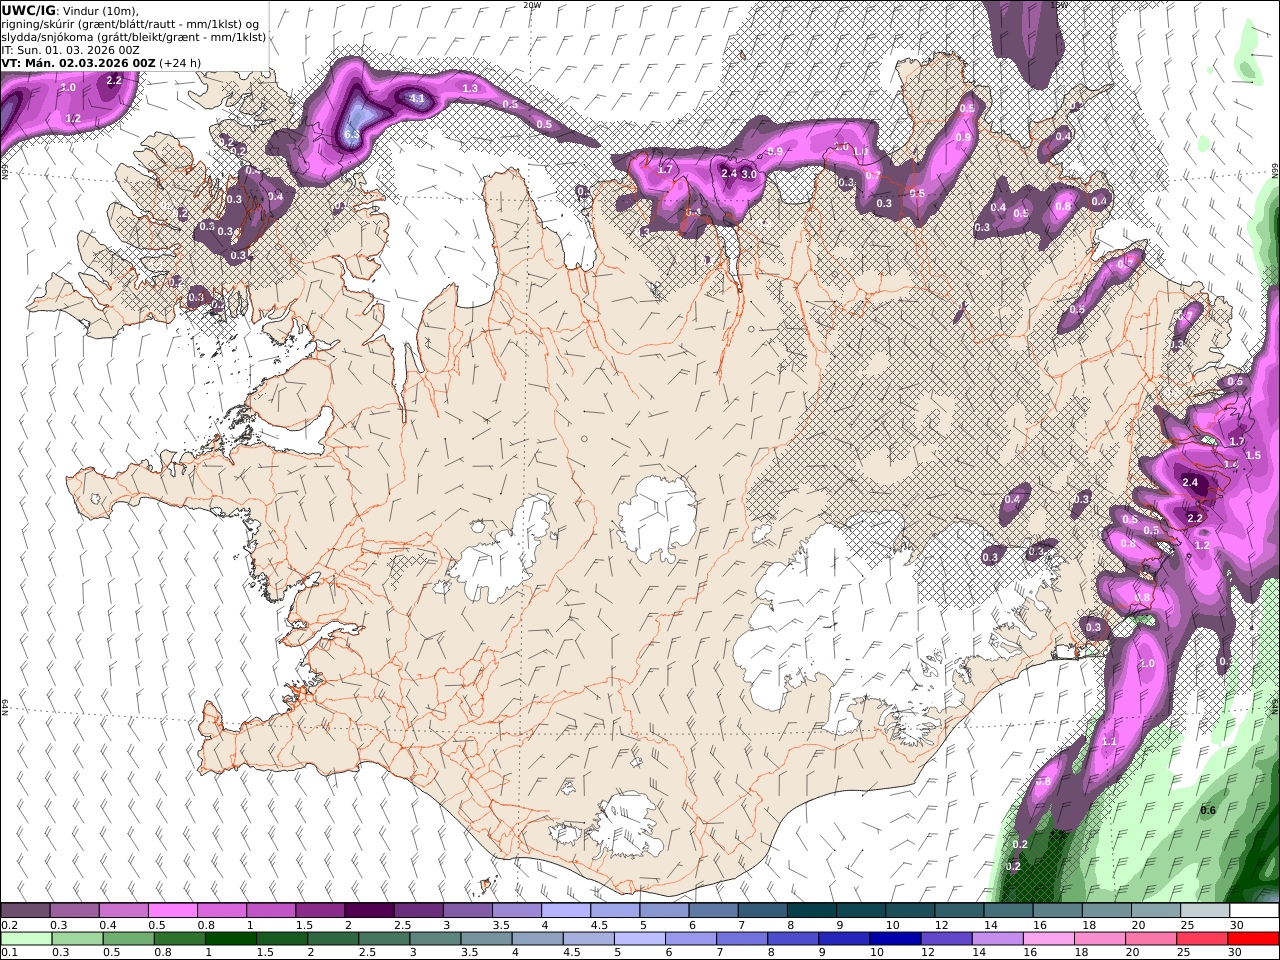Click the "(+24 h)" forecast offset text
This screenshot has height=960, width=1280.
tap(180, 63)
